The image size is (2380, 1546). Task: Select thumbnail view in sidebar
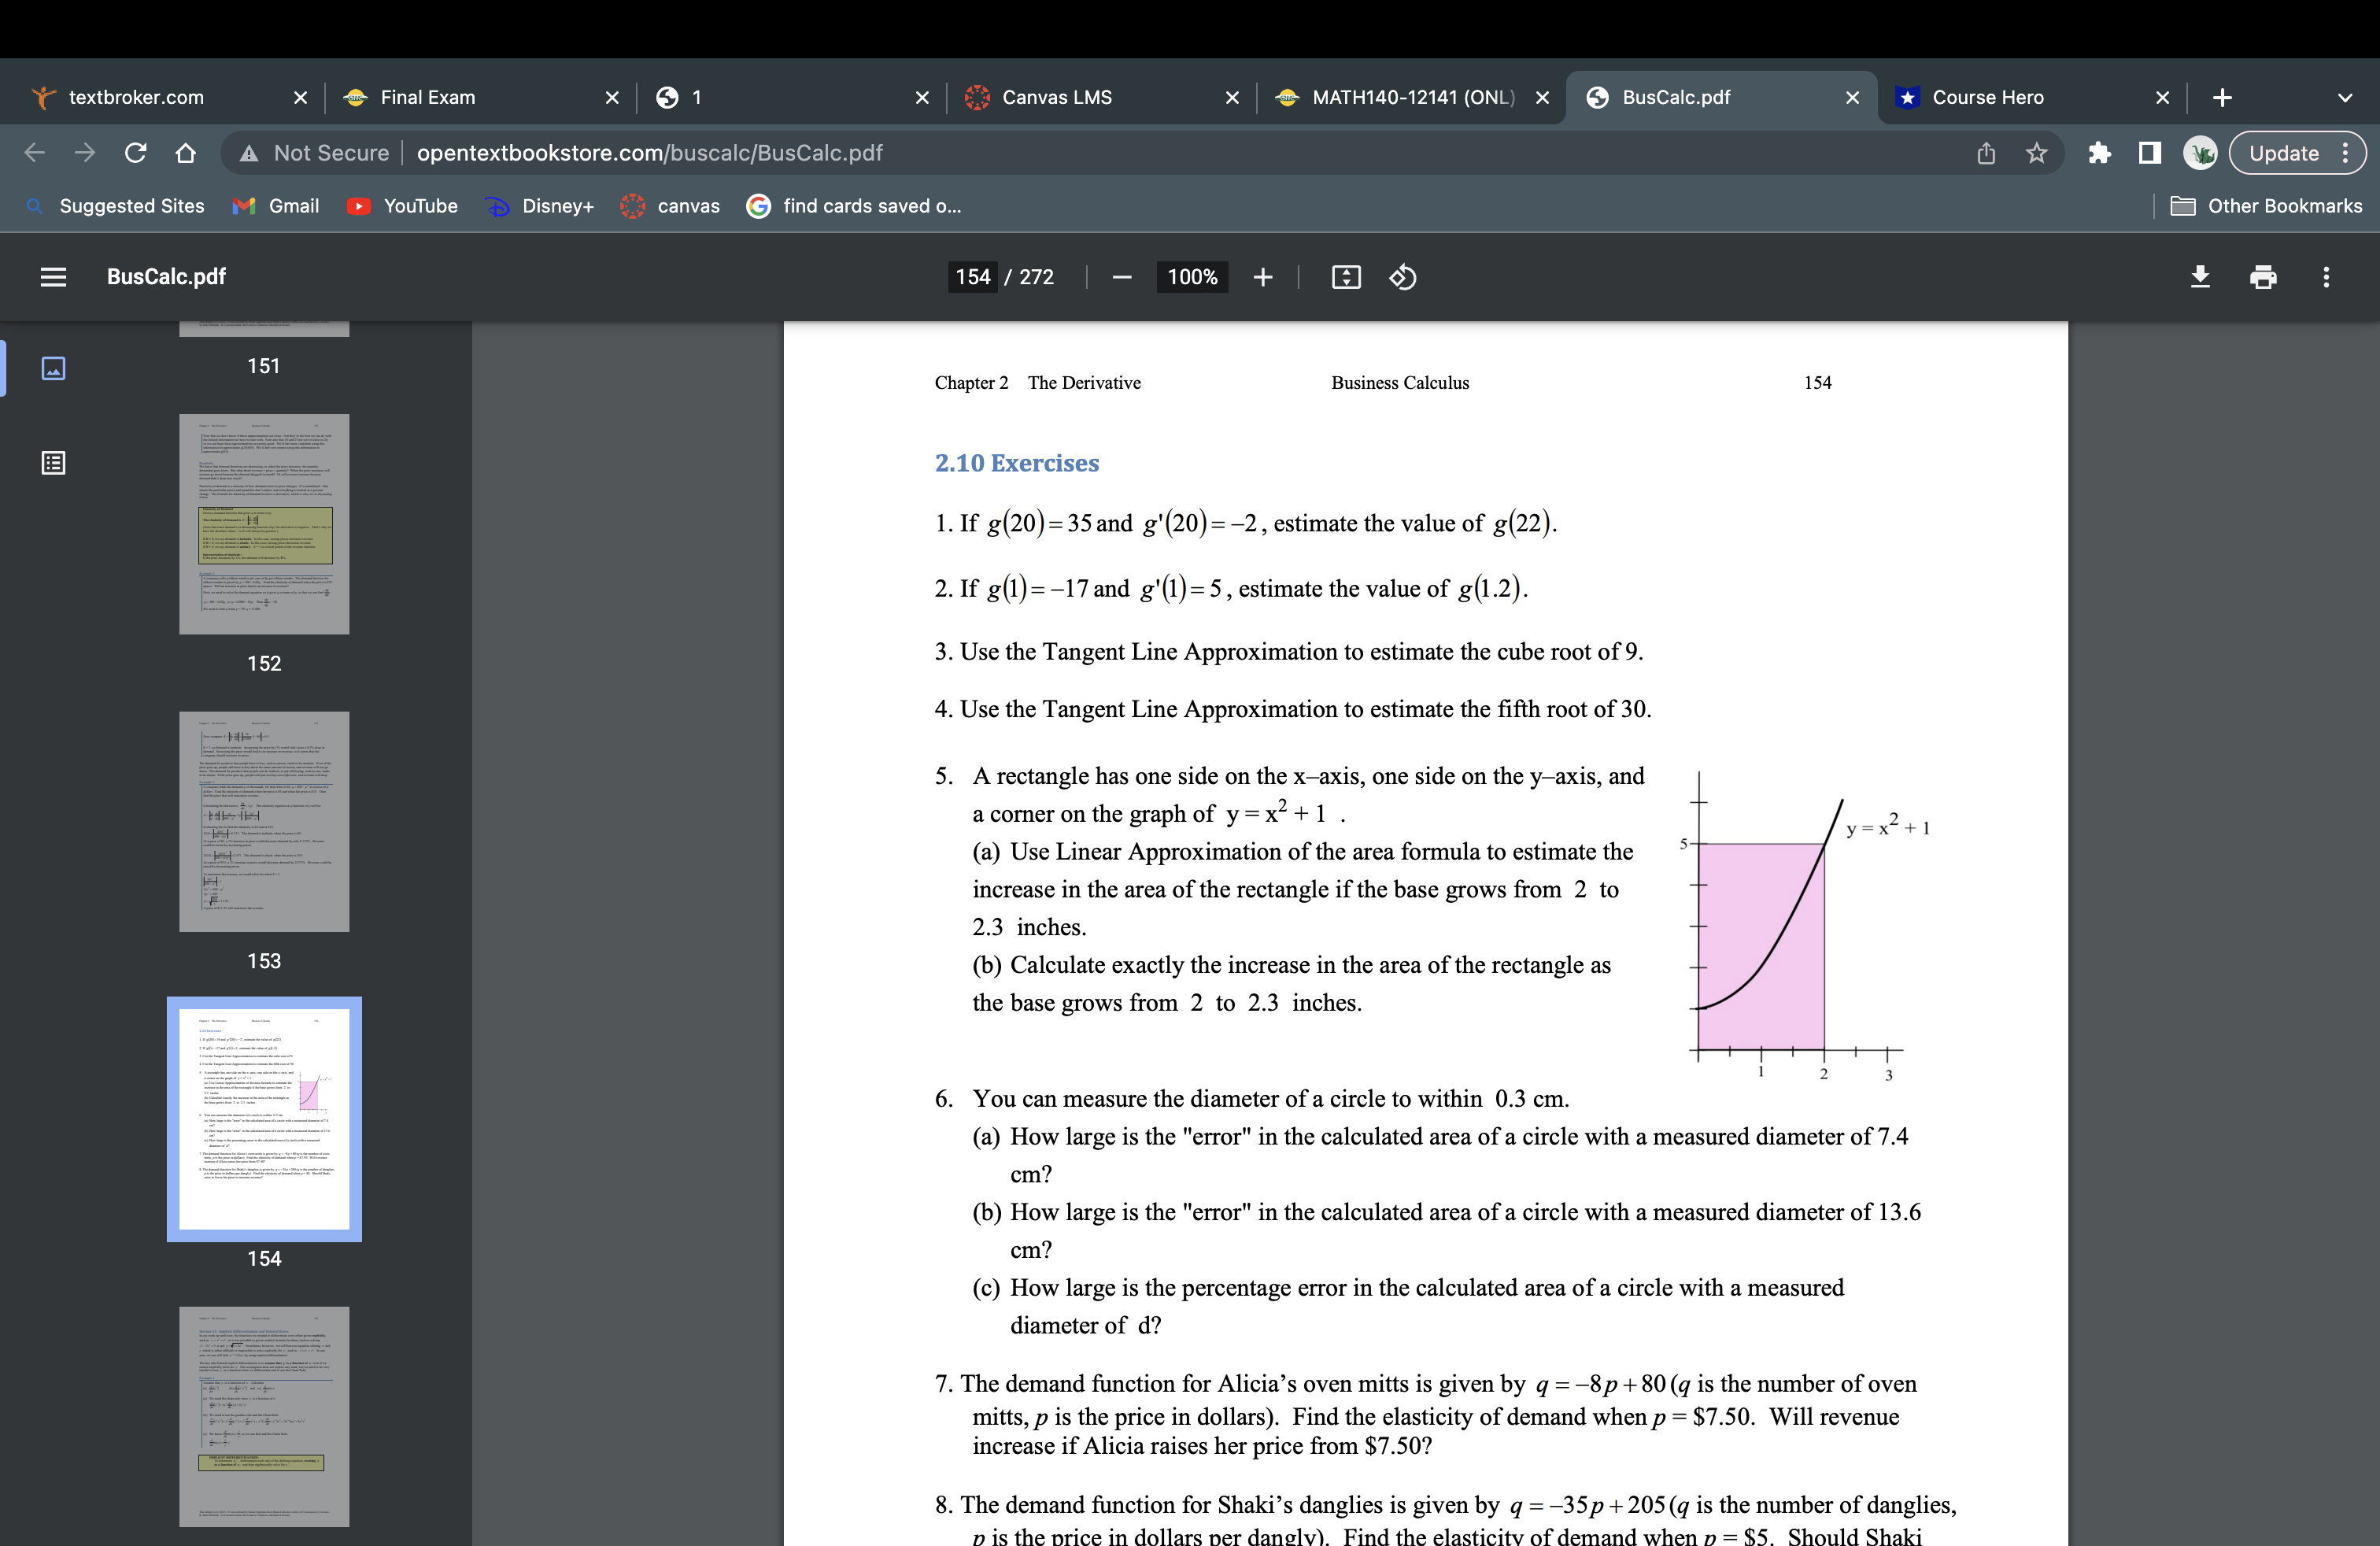(53, 368)
